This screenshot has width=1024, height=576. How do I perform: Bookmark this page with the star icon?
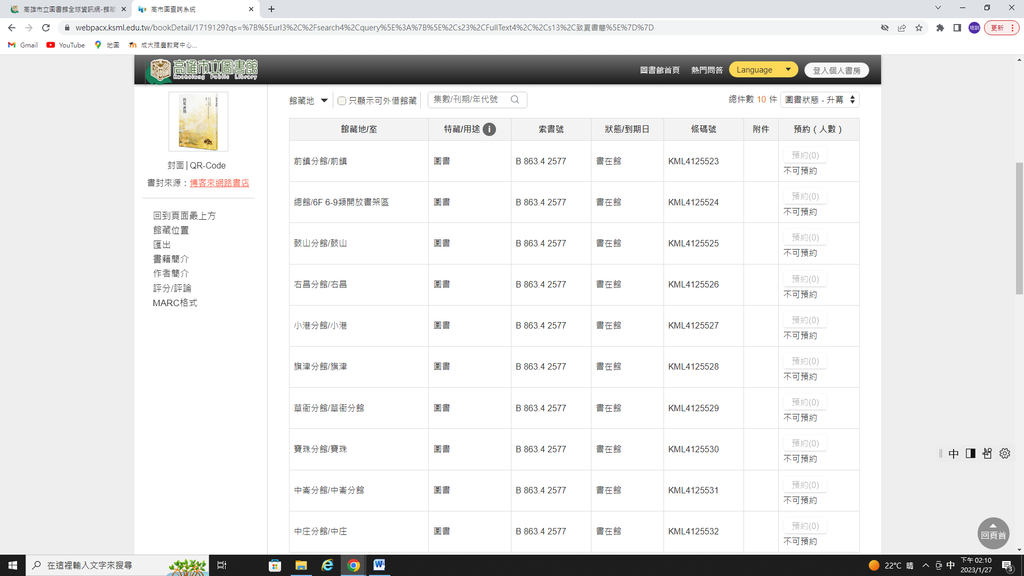tap(919, 28)
